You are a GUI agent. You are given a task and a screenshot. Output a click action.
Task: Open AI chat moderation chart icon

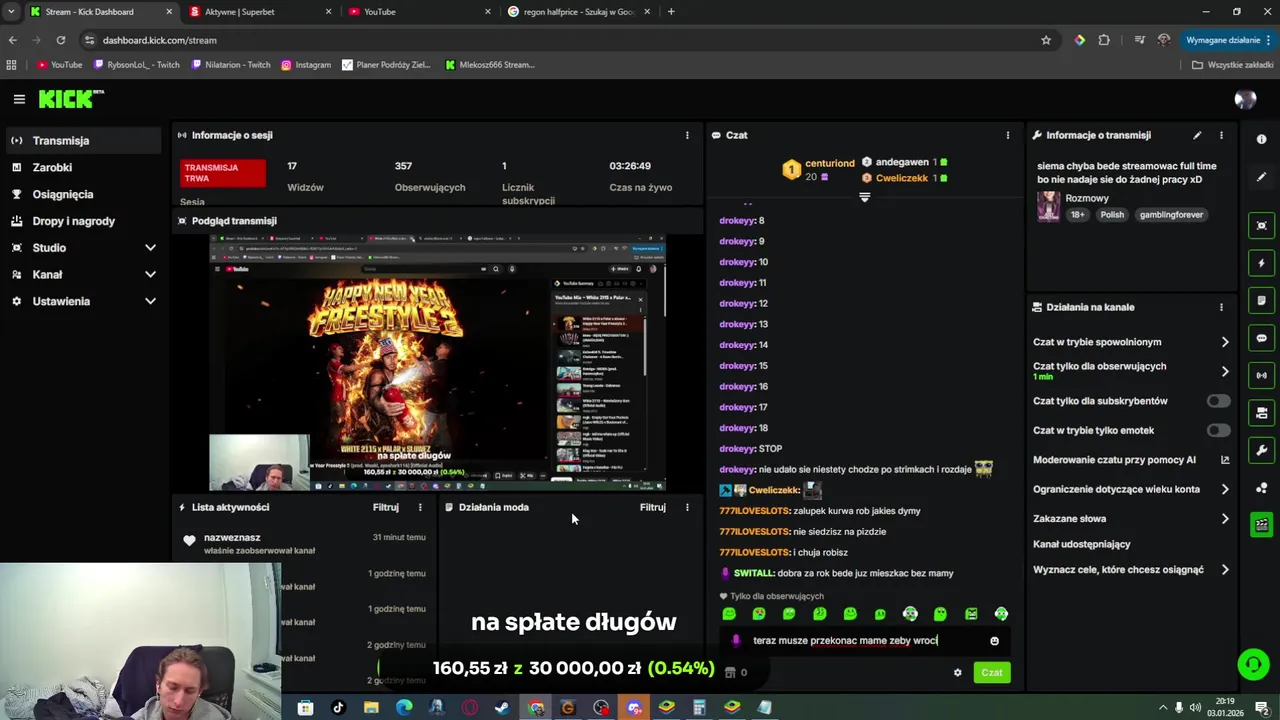coord(1225,460)
